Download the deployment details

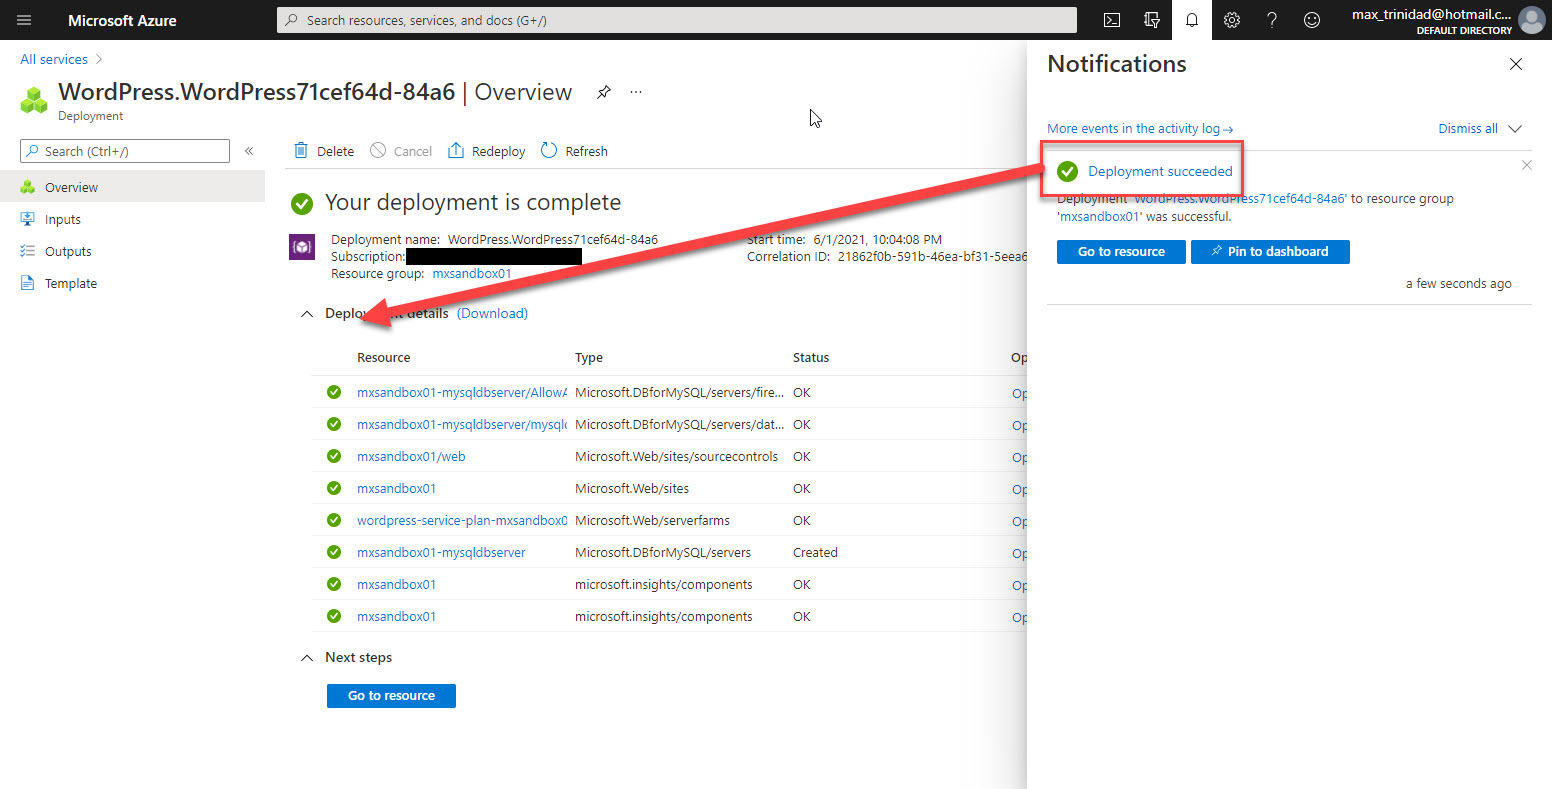[x=492, y=314]
